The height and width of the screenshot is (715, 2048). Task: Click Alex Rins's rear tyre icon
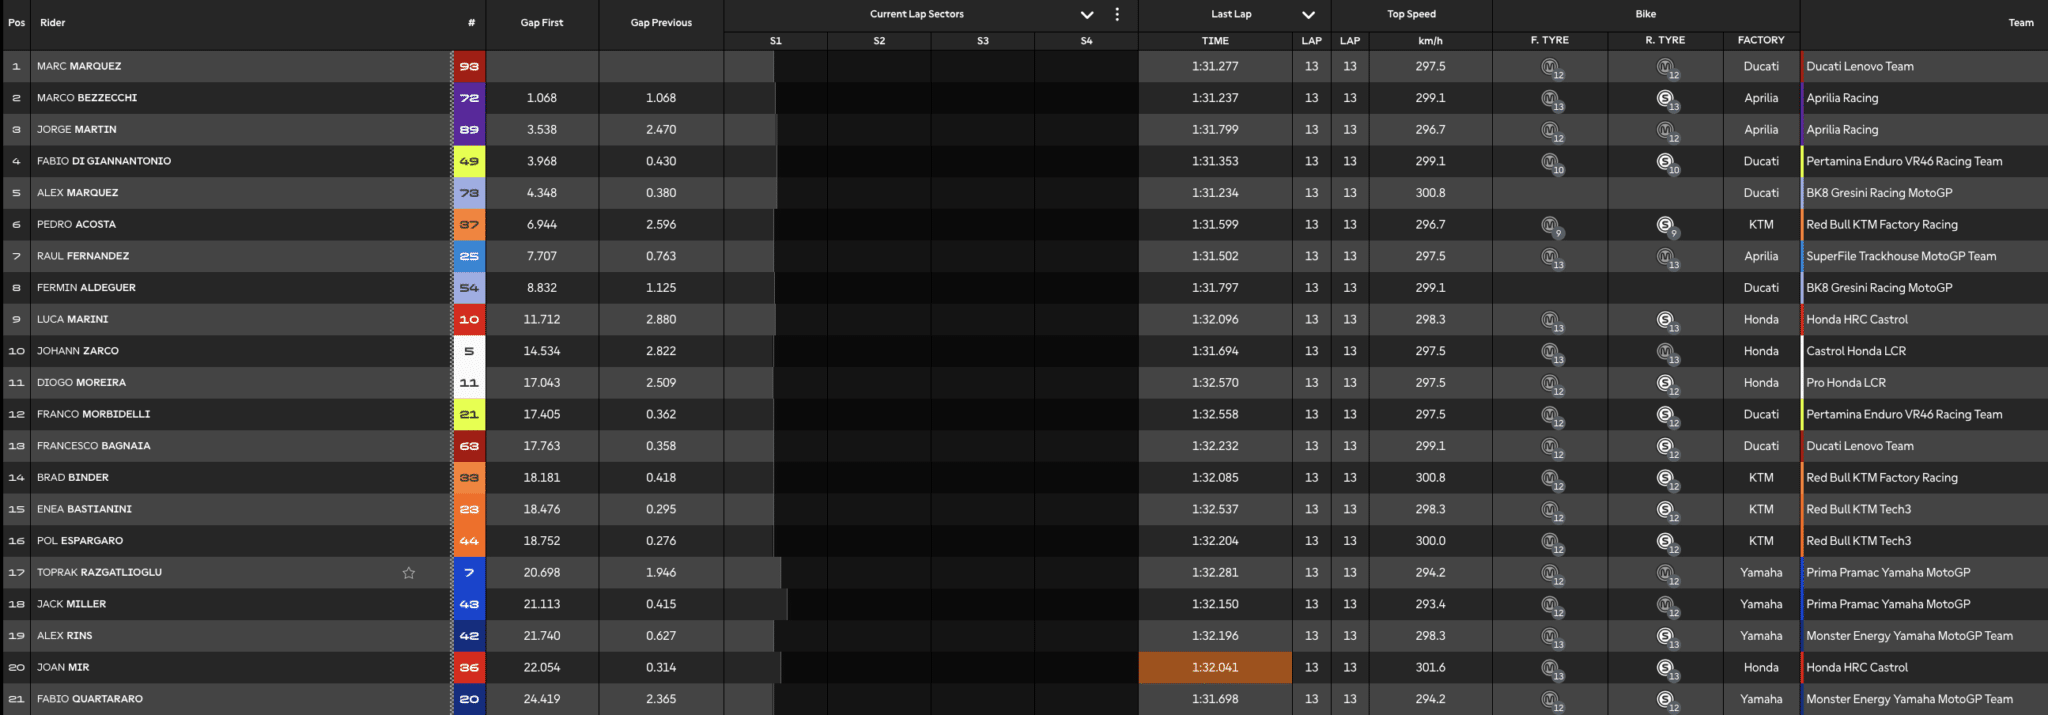[1667, 638]
